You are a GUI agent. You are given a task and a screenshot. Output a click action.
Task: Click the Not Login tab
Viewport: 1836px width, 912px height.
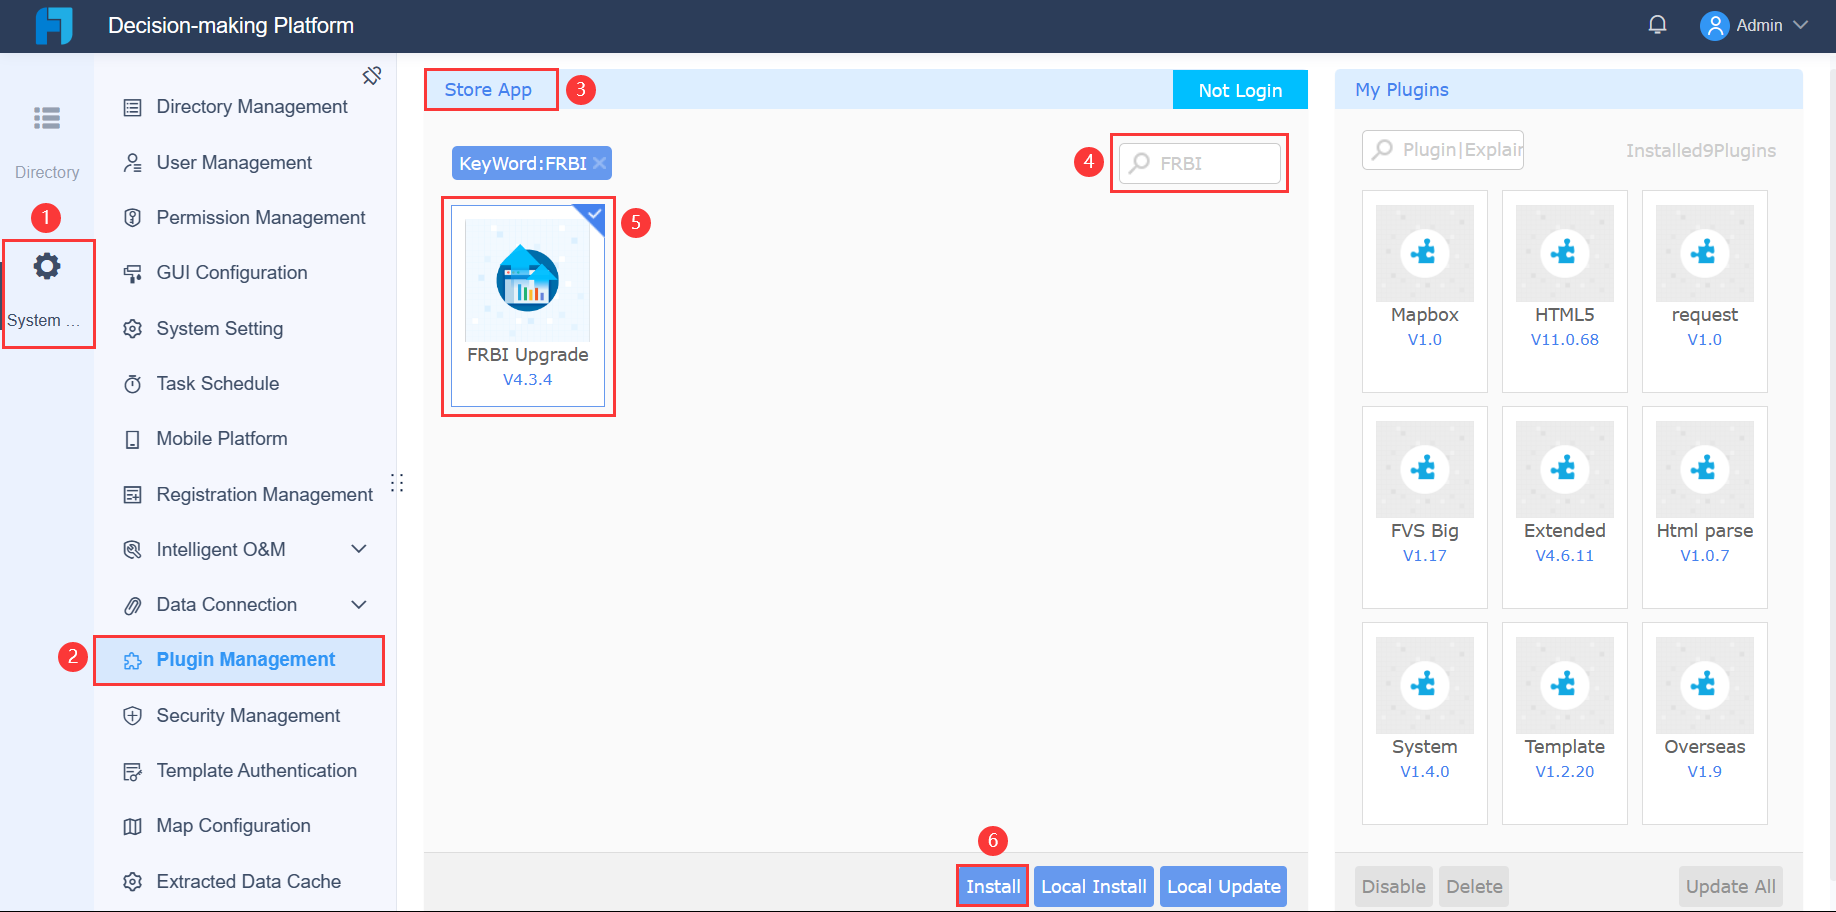click(1240, 89)
